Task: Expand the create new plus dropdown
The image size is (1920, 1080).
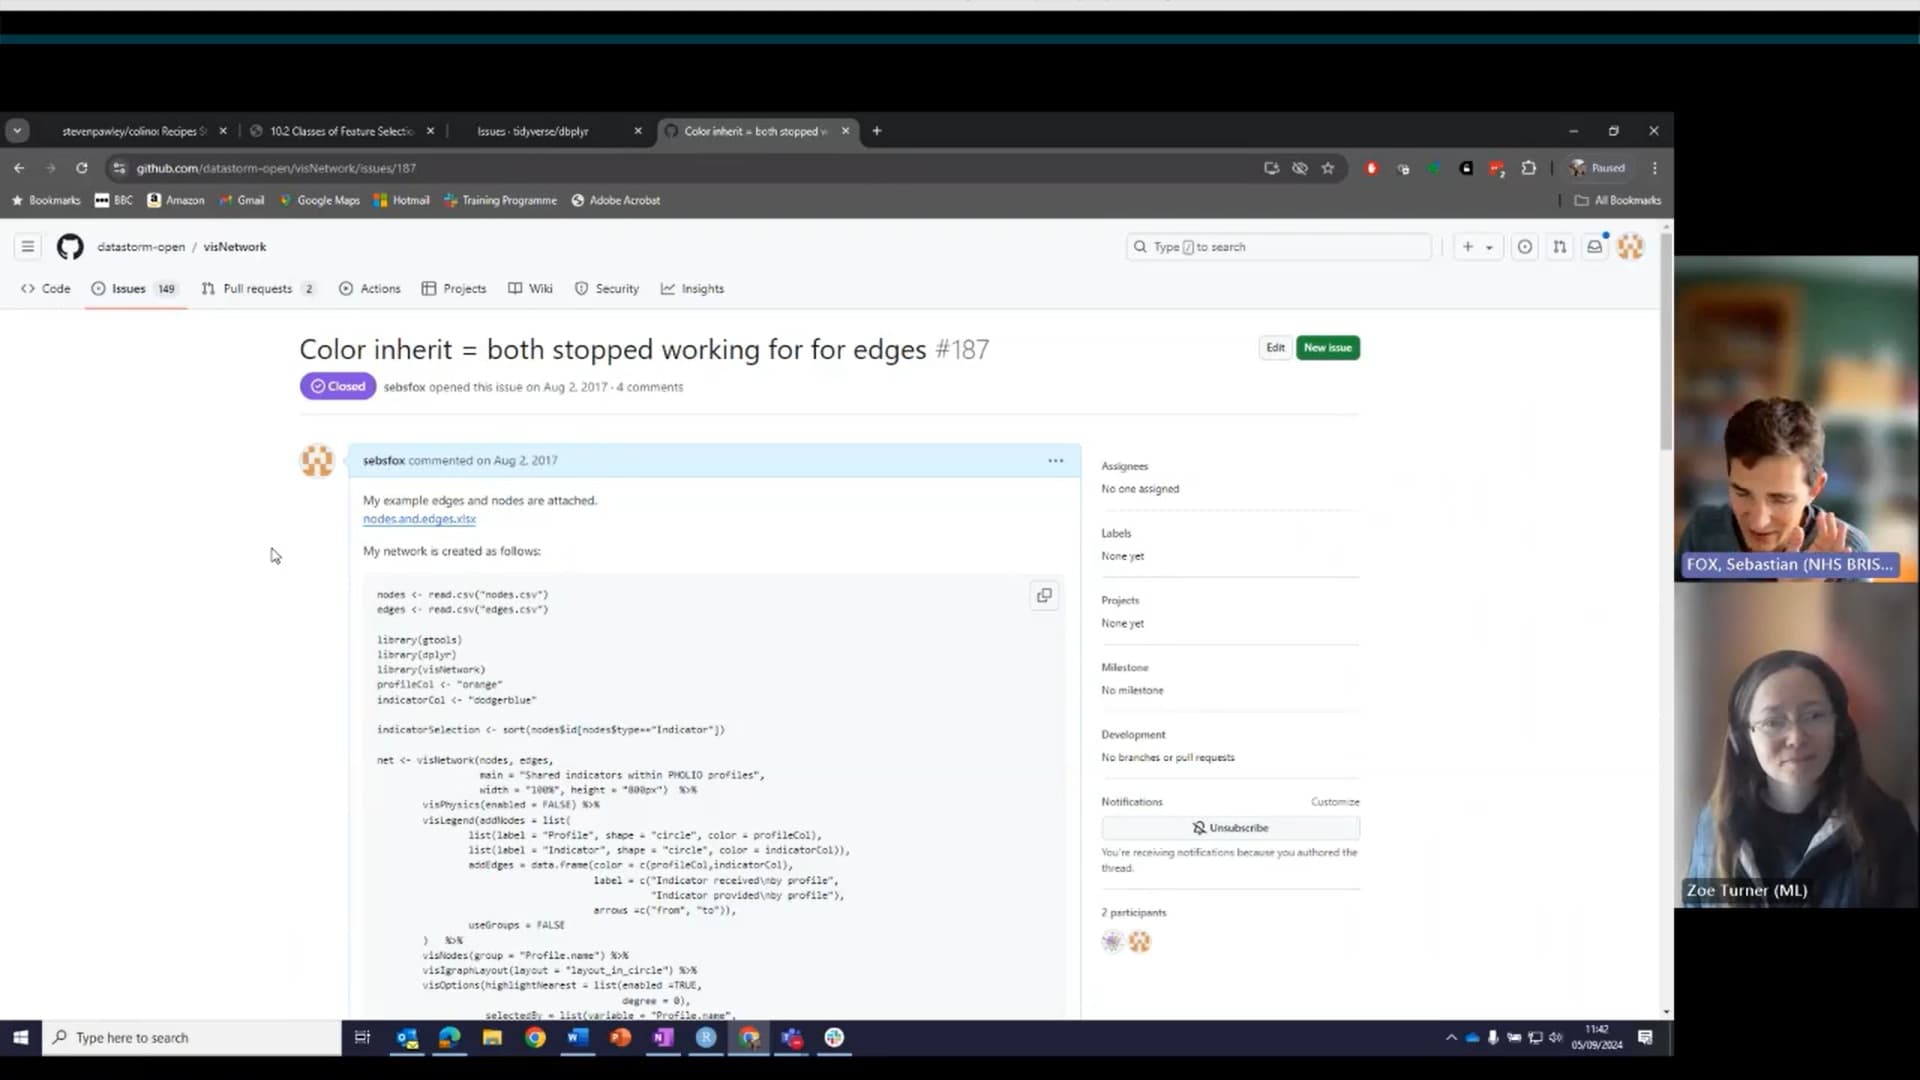Action: coord(1477,246)
